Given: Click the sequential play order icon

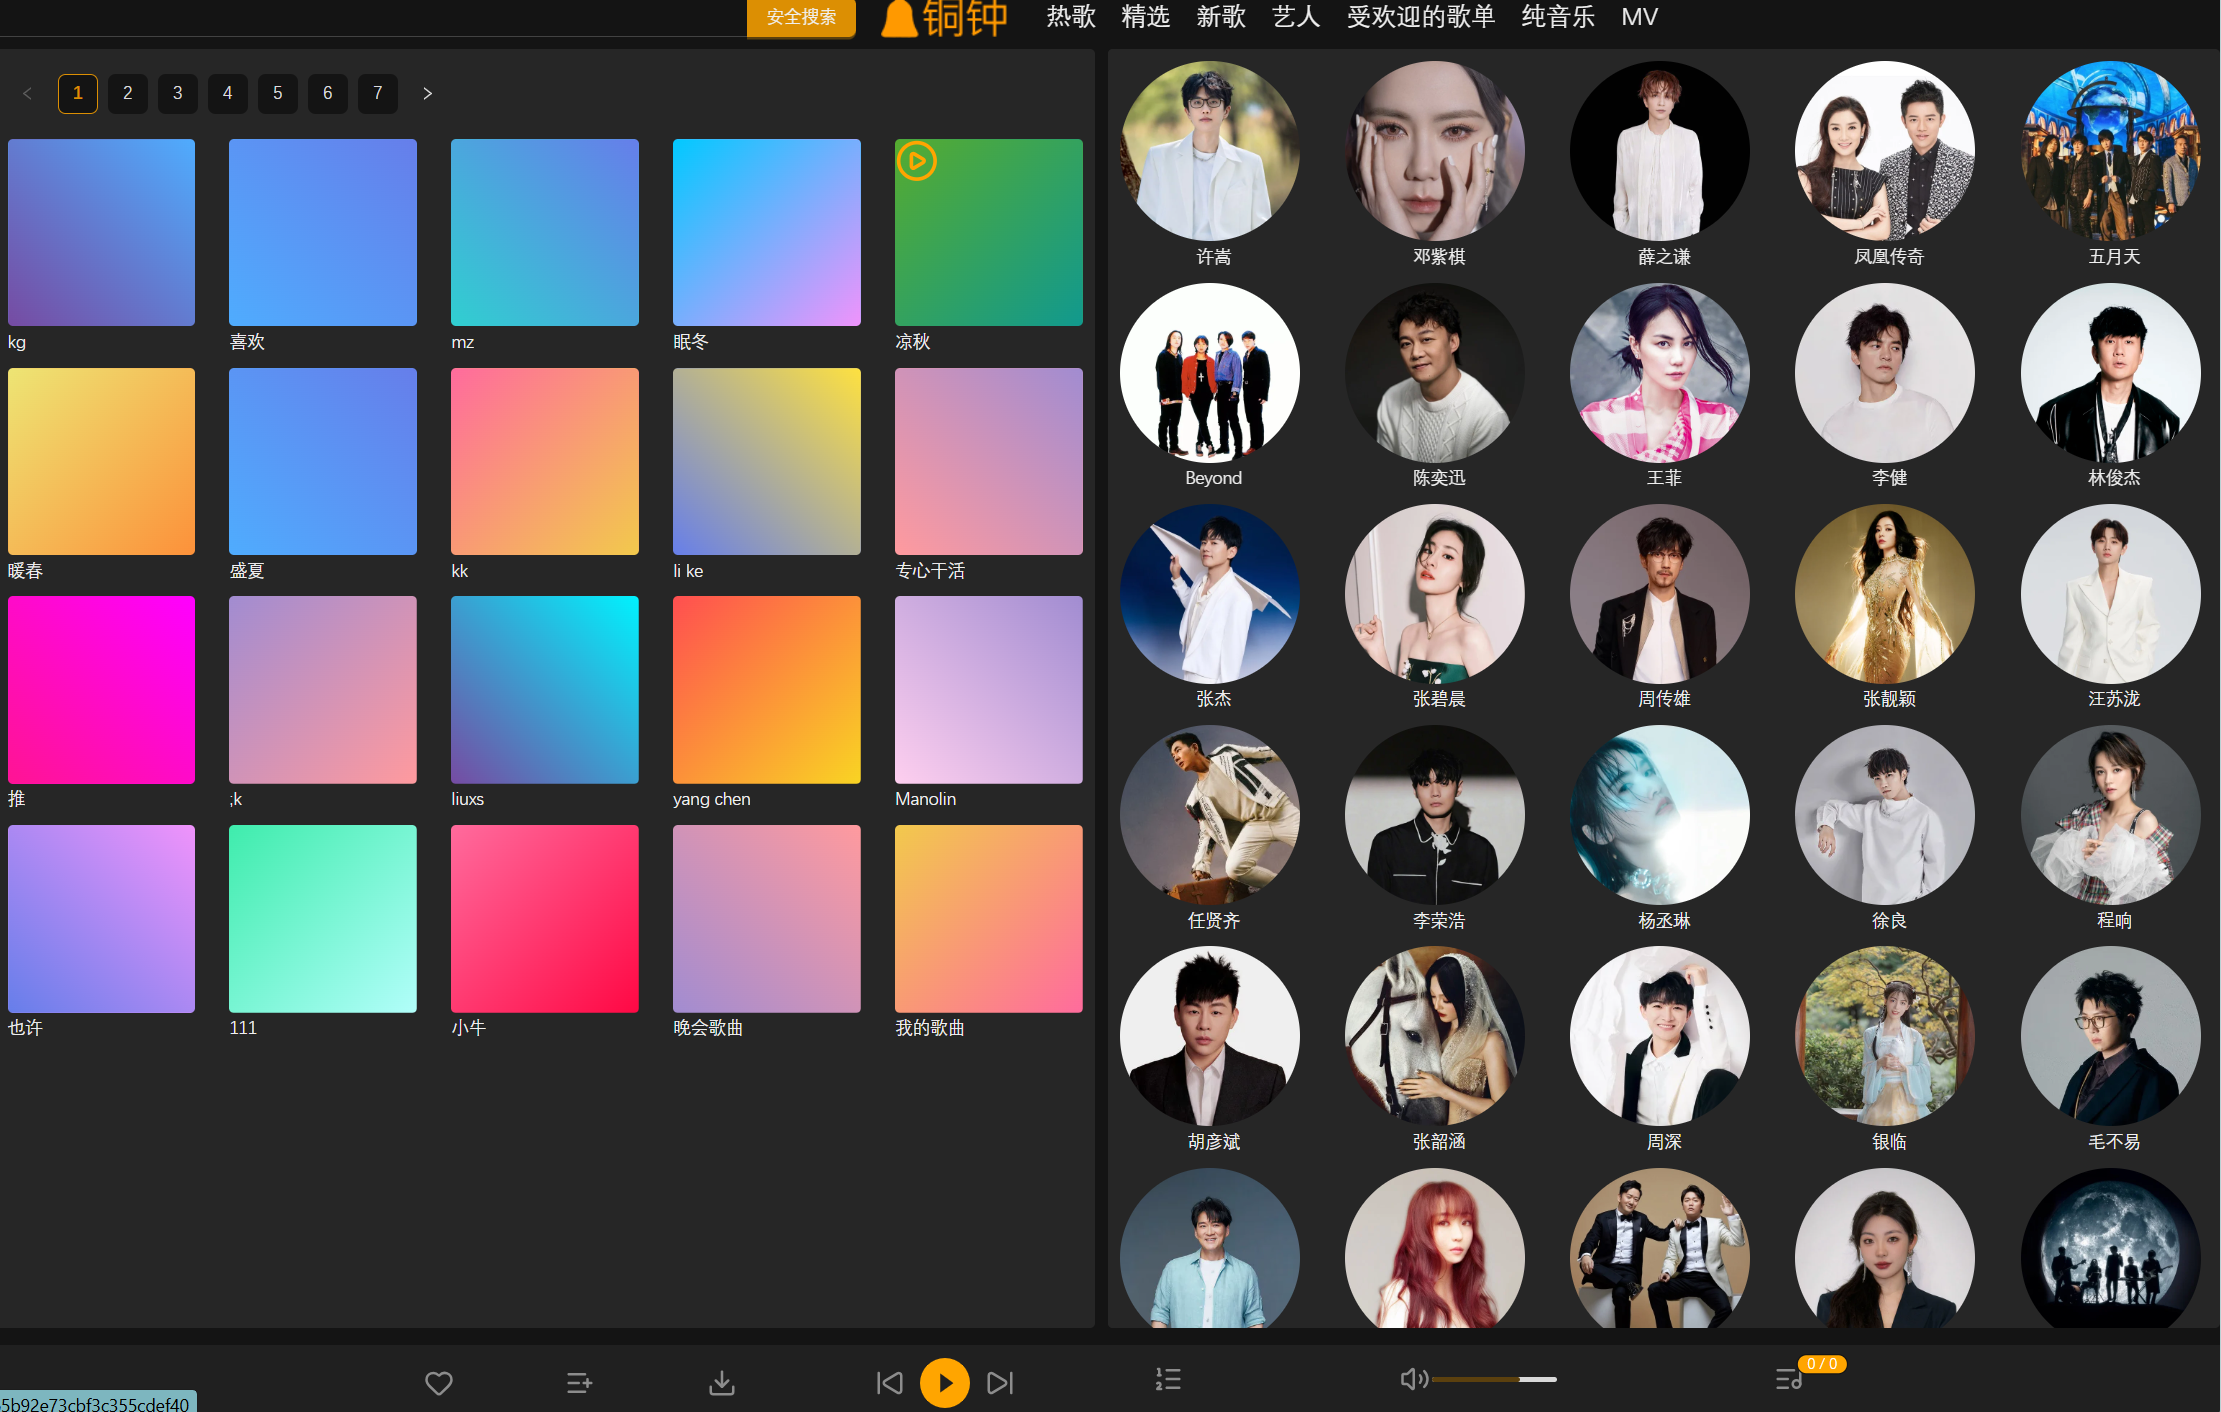Looking at the screenshot, I should point(1168,1380).
